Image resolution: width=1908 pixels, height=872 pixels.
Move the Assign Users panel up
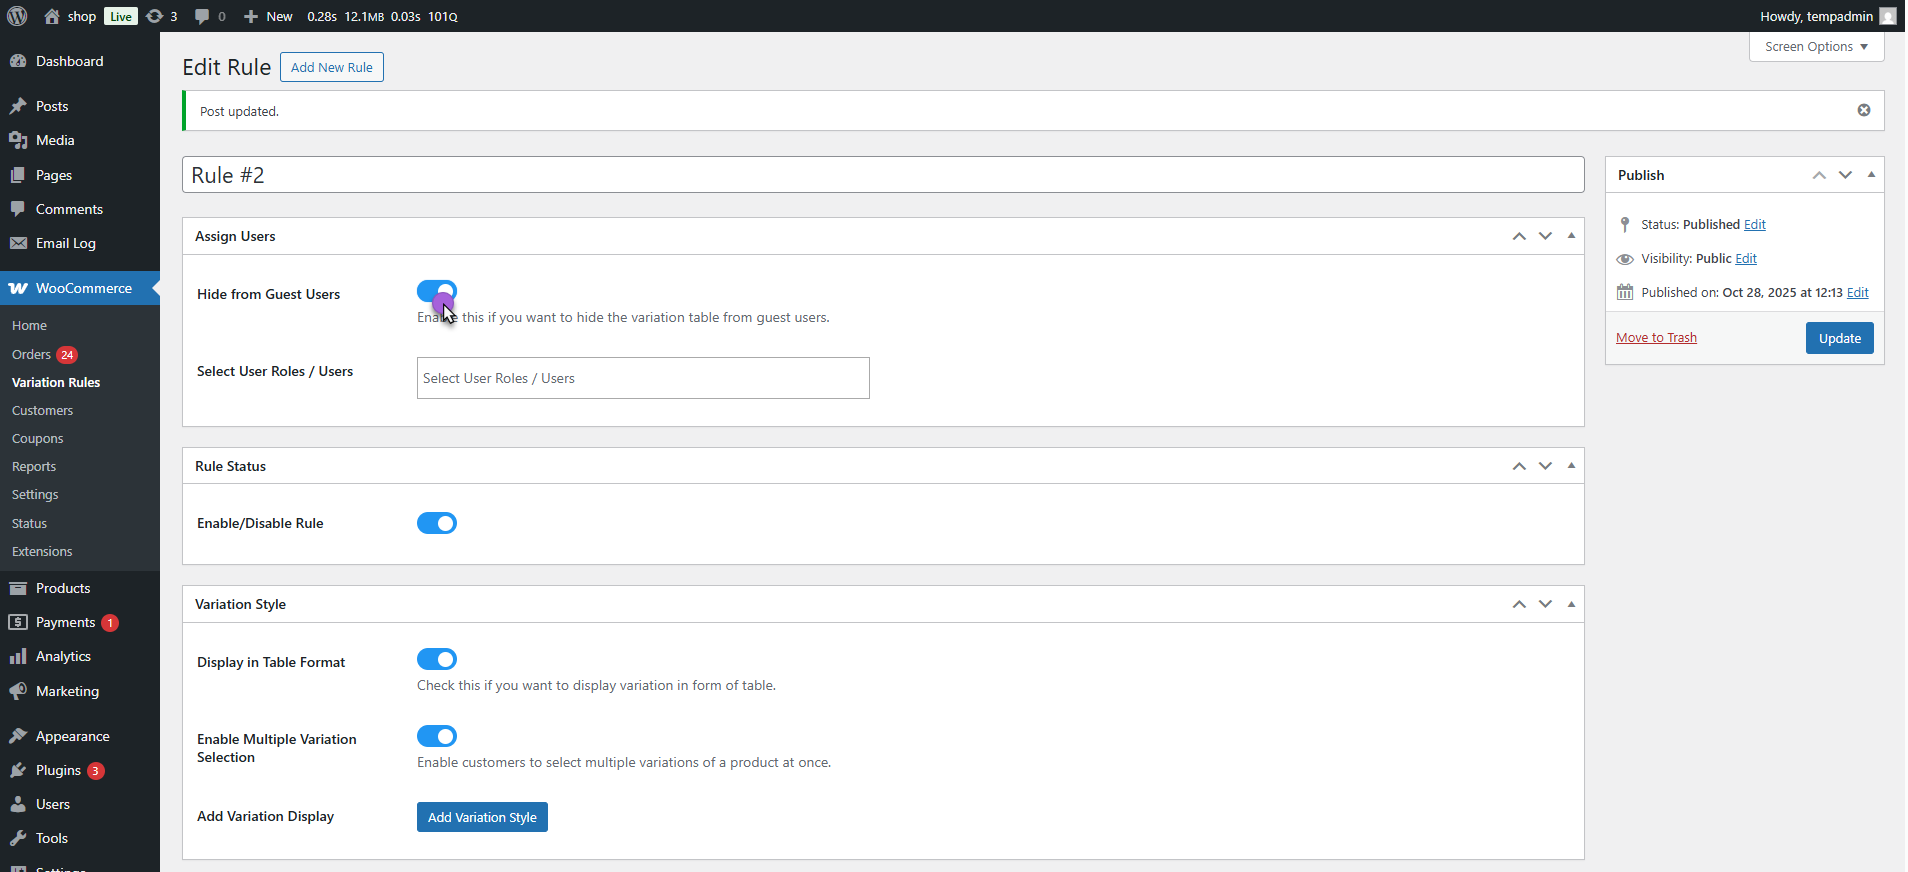[x=1519, y=236]
